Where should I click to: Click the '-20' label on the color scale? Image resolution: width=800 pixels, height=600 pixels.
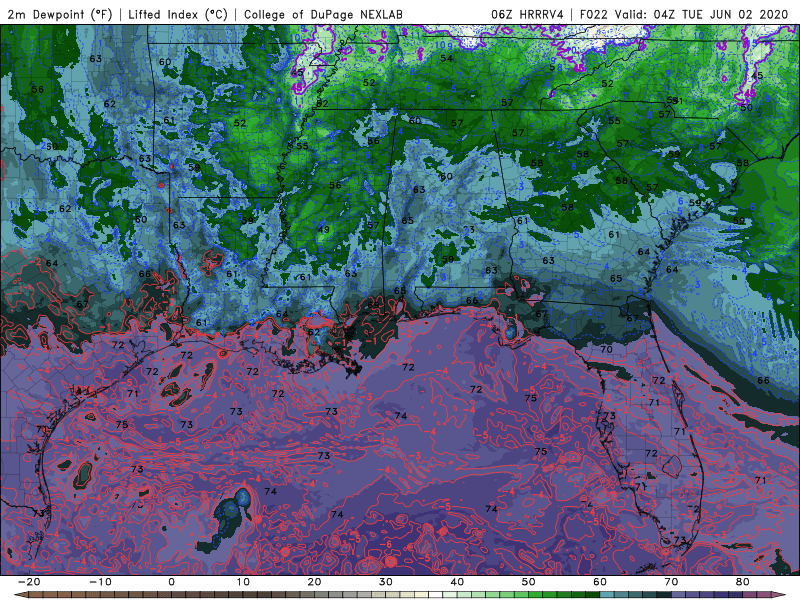(29, 582)
